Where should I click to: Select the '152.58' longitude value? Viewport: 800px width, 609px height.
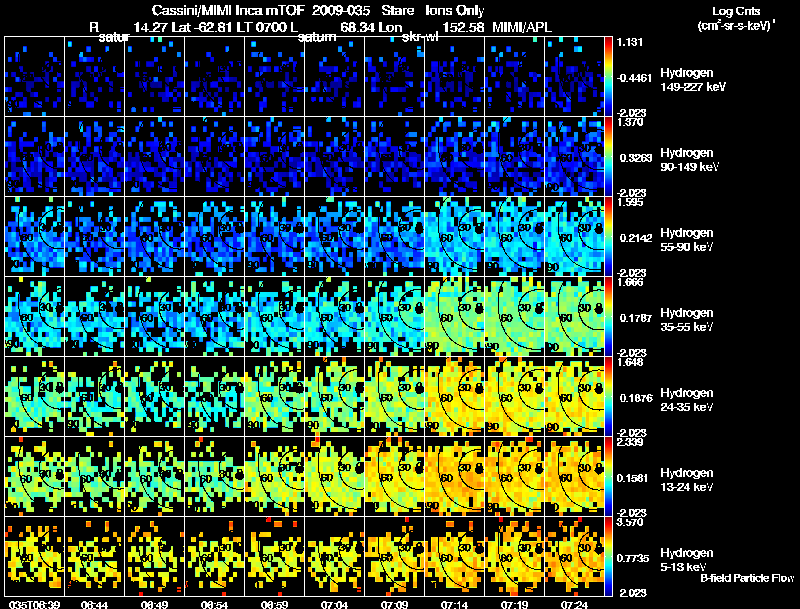[x=463, y=27]
